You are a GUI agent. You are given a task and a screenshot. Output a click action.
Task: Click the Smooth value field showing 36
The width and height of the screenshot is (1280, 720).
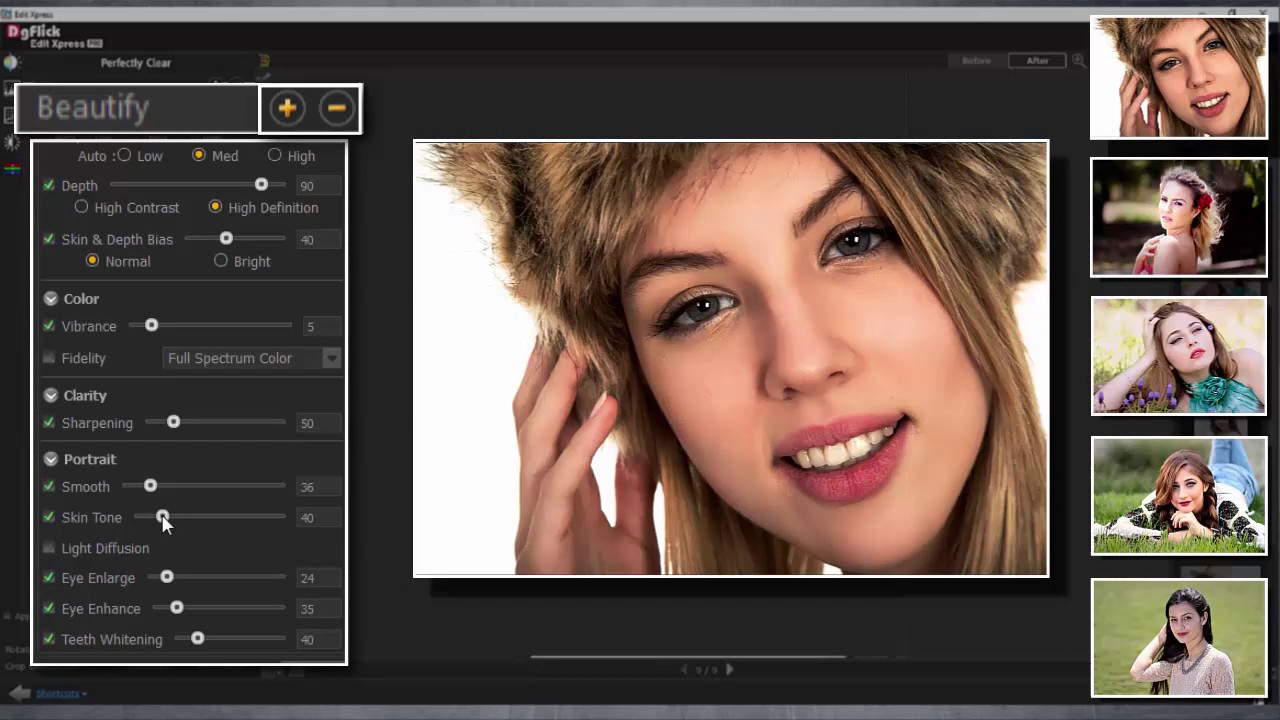(x=318, y=487)
